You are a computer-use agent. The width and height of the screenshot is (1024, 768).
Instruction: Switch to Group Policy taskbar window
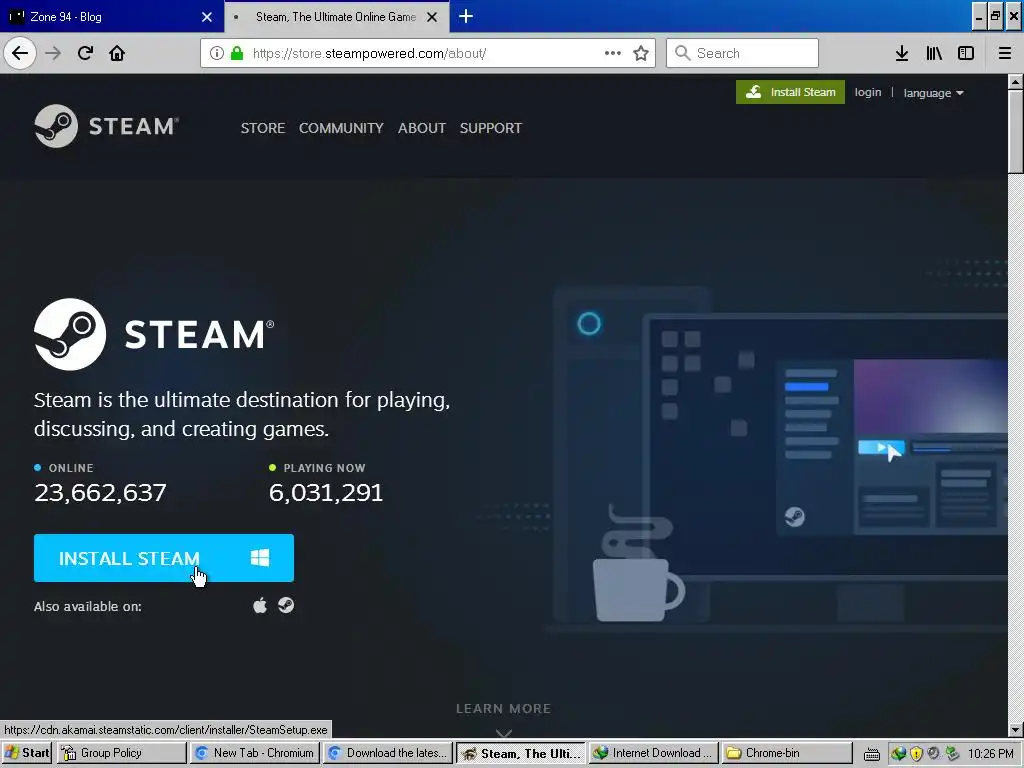(121, 753)
